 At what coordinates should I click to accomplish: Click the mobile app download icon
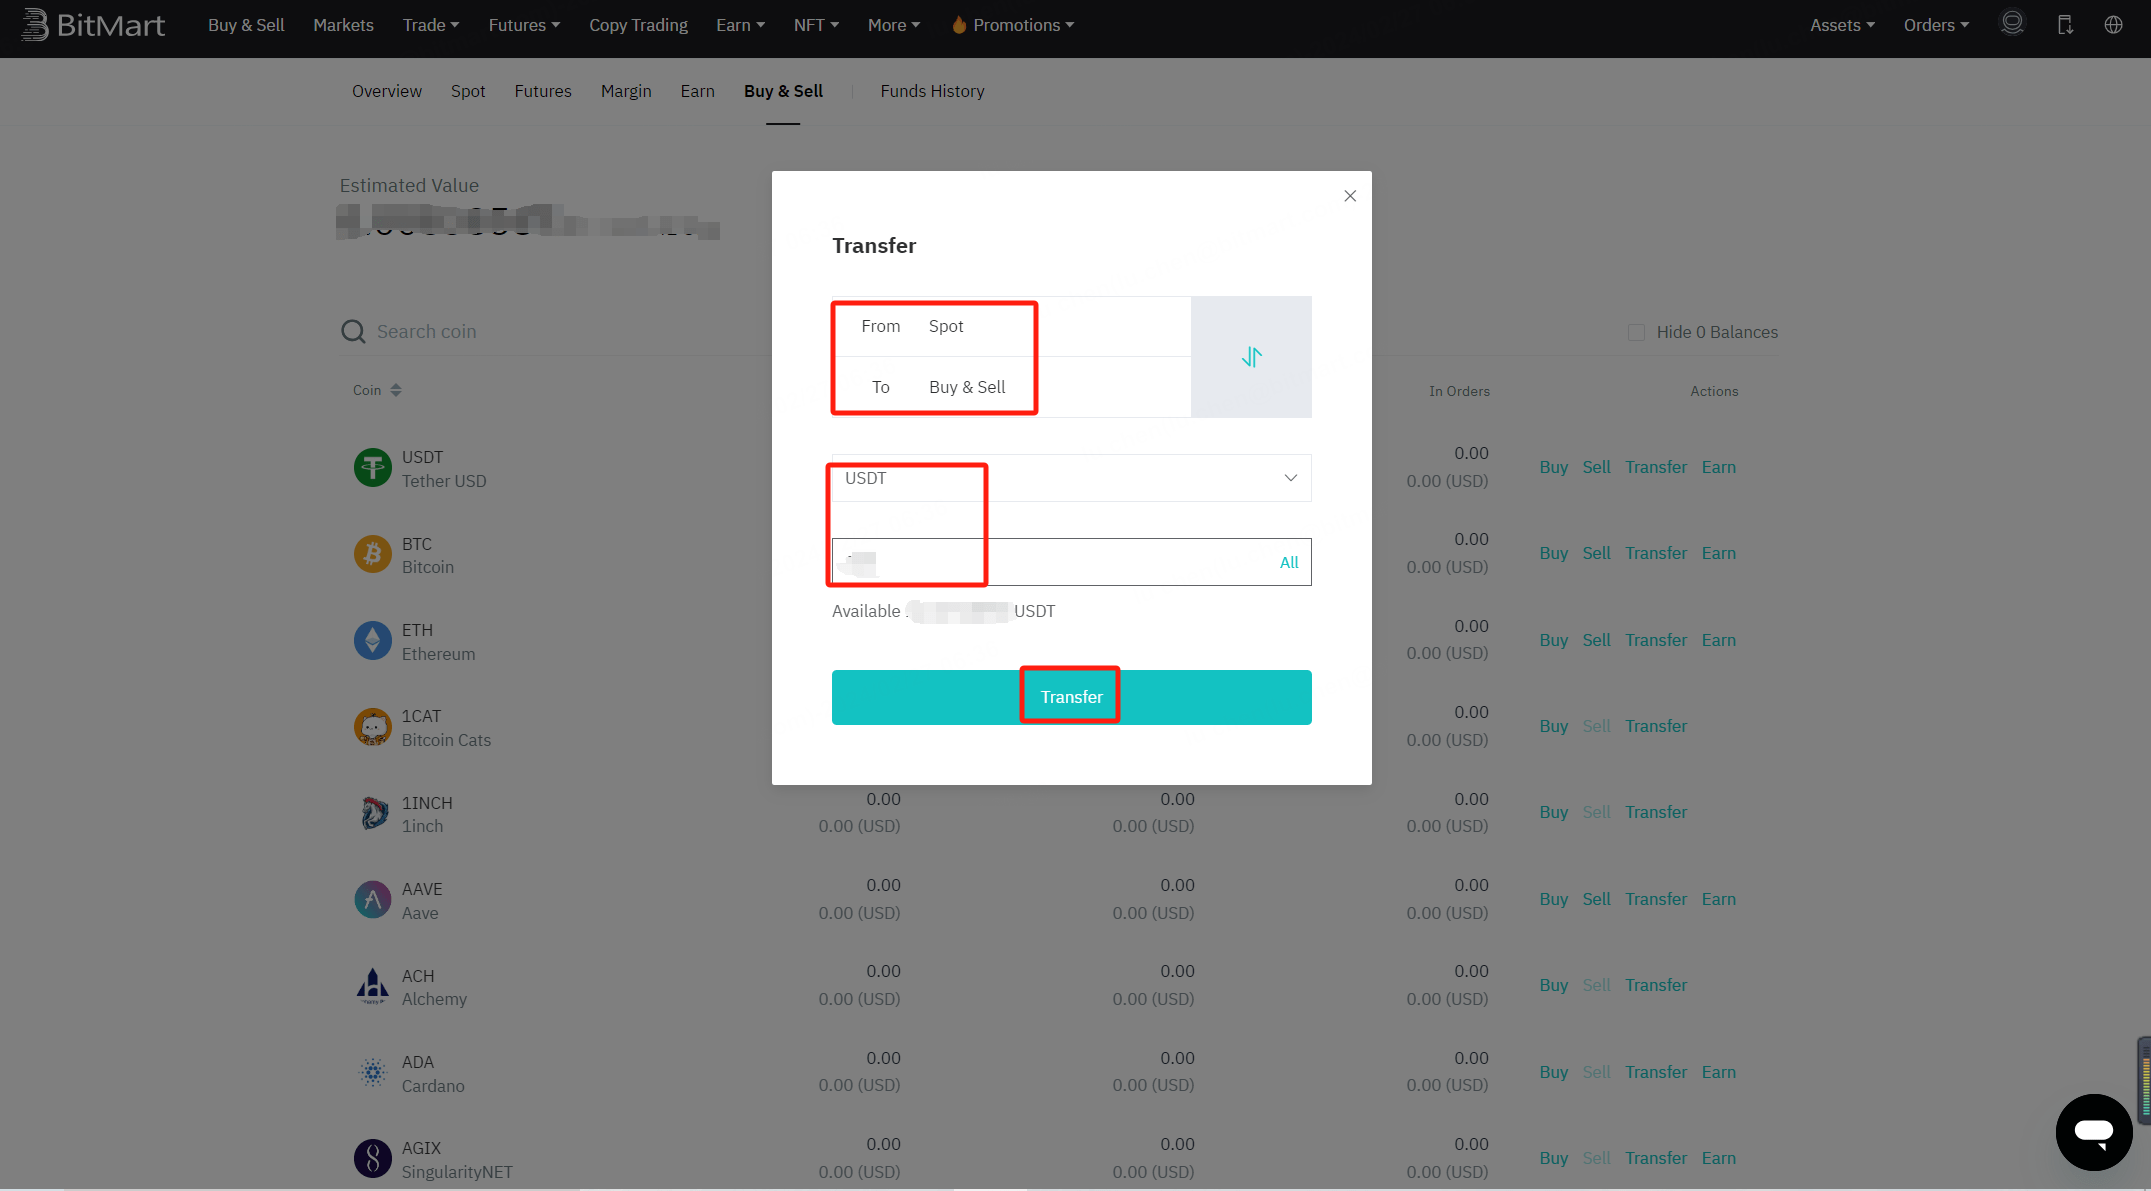point(2064,24)
